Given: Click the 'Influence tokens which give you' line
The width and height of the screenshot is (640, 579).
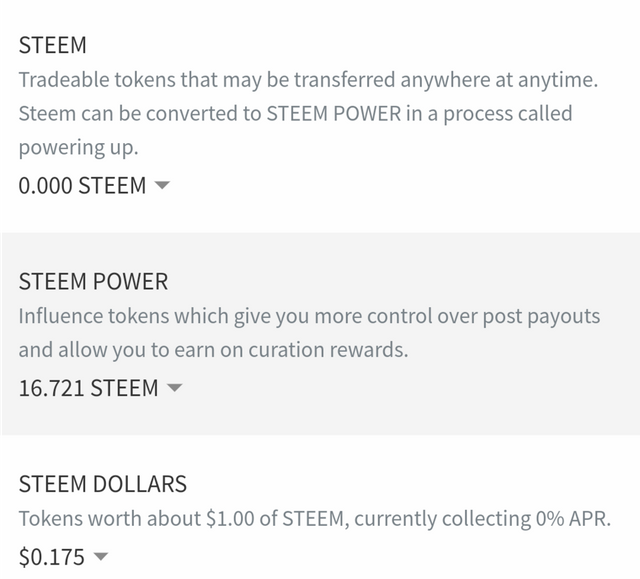Looking at the screenshot, I should 309,316.
